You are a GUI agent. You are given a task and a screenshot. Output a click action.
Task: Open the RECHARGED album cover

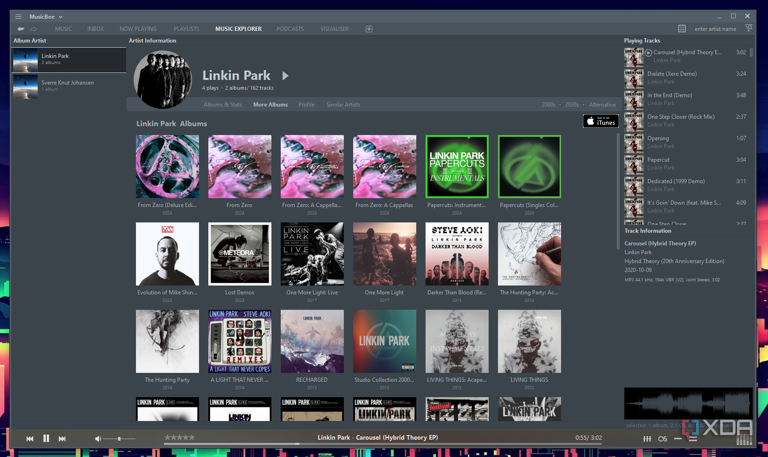point(312,341)
